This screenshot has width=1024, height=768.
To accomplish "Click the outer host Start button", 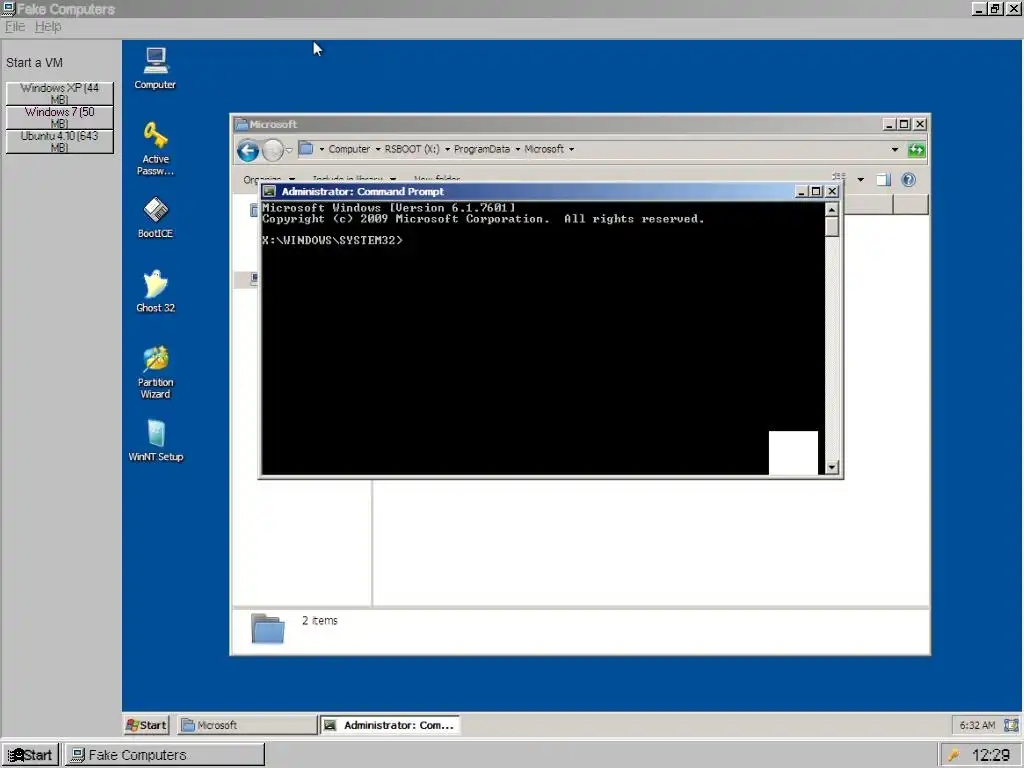I will (x=31, y=755).
